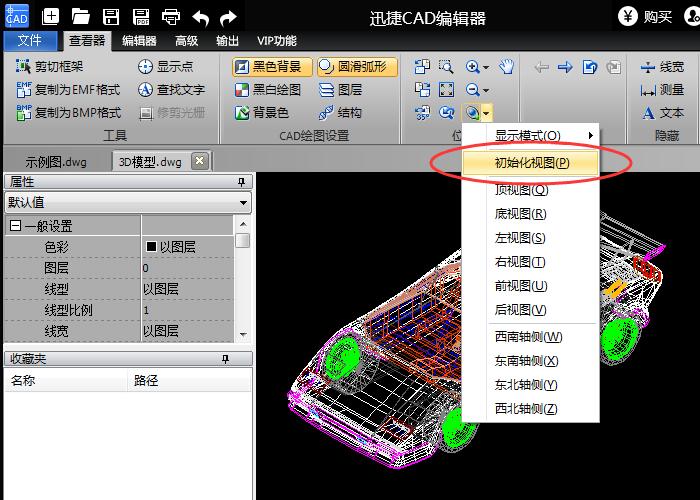Viewport: 700px width, 500px height.
Task: Redo the last action
Action: click(x=228, y=18)
